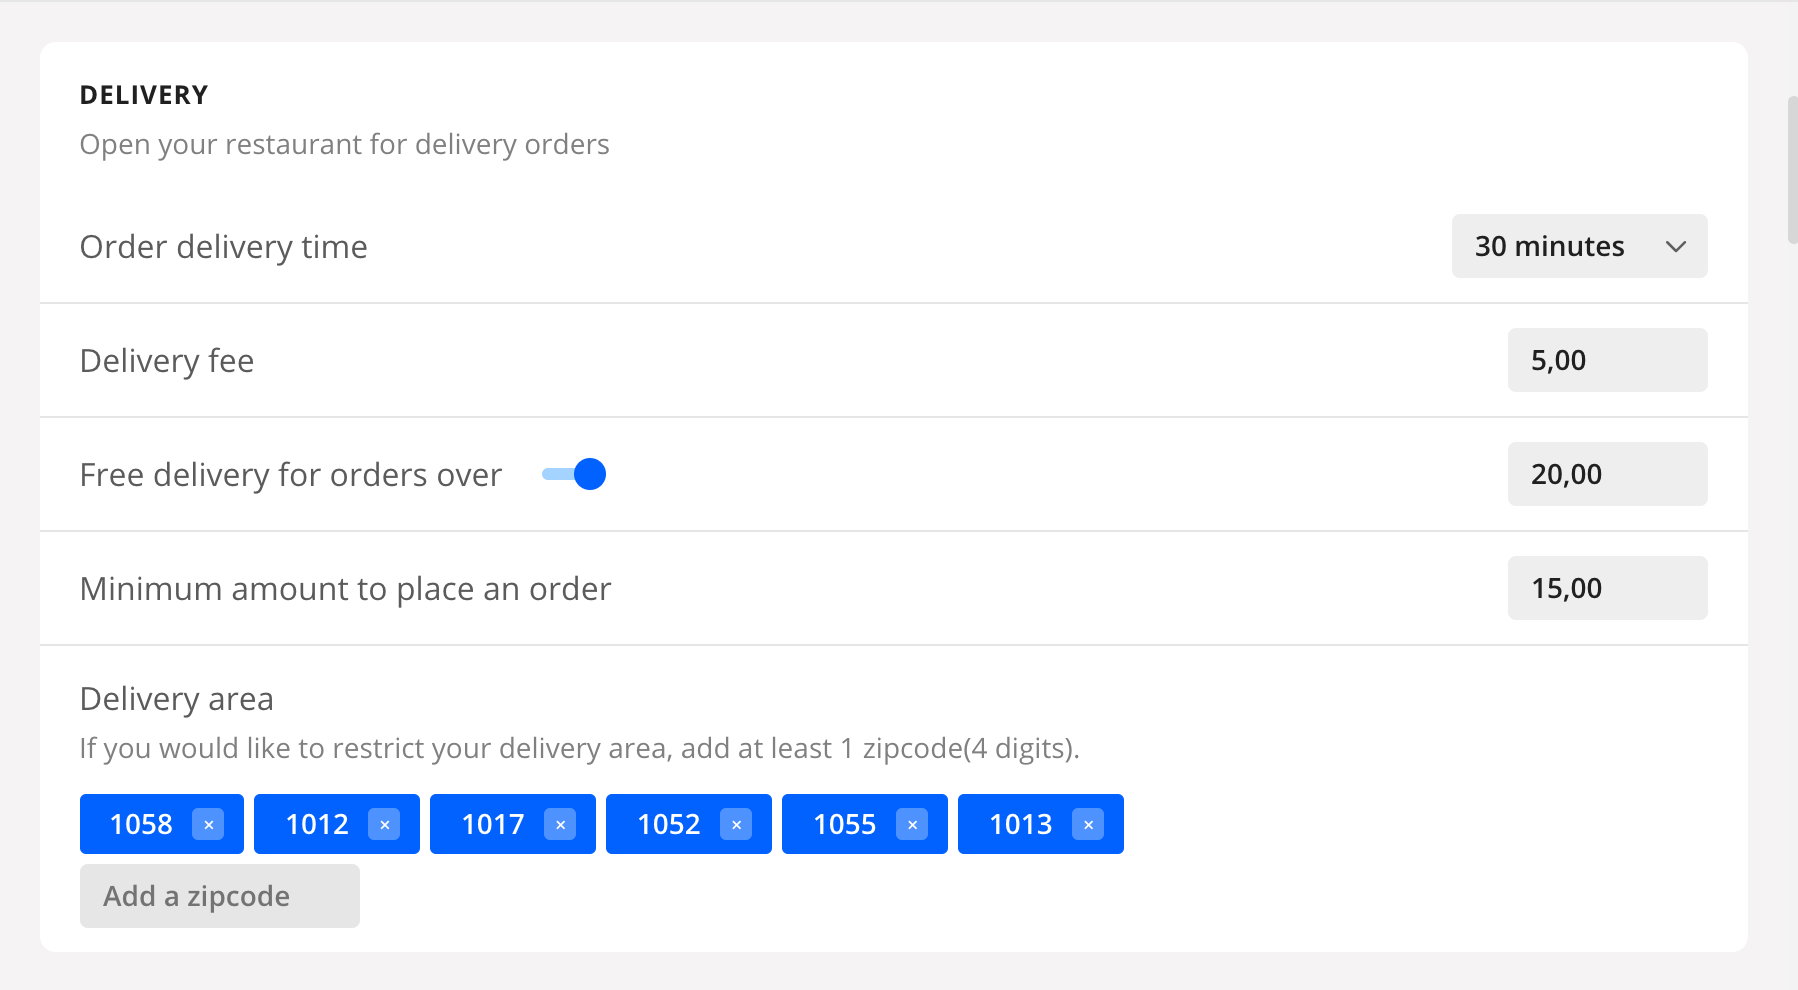Click the free delivery threshold amount field
This screenshot has height=990, width=1798.
pos(1606,474)
